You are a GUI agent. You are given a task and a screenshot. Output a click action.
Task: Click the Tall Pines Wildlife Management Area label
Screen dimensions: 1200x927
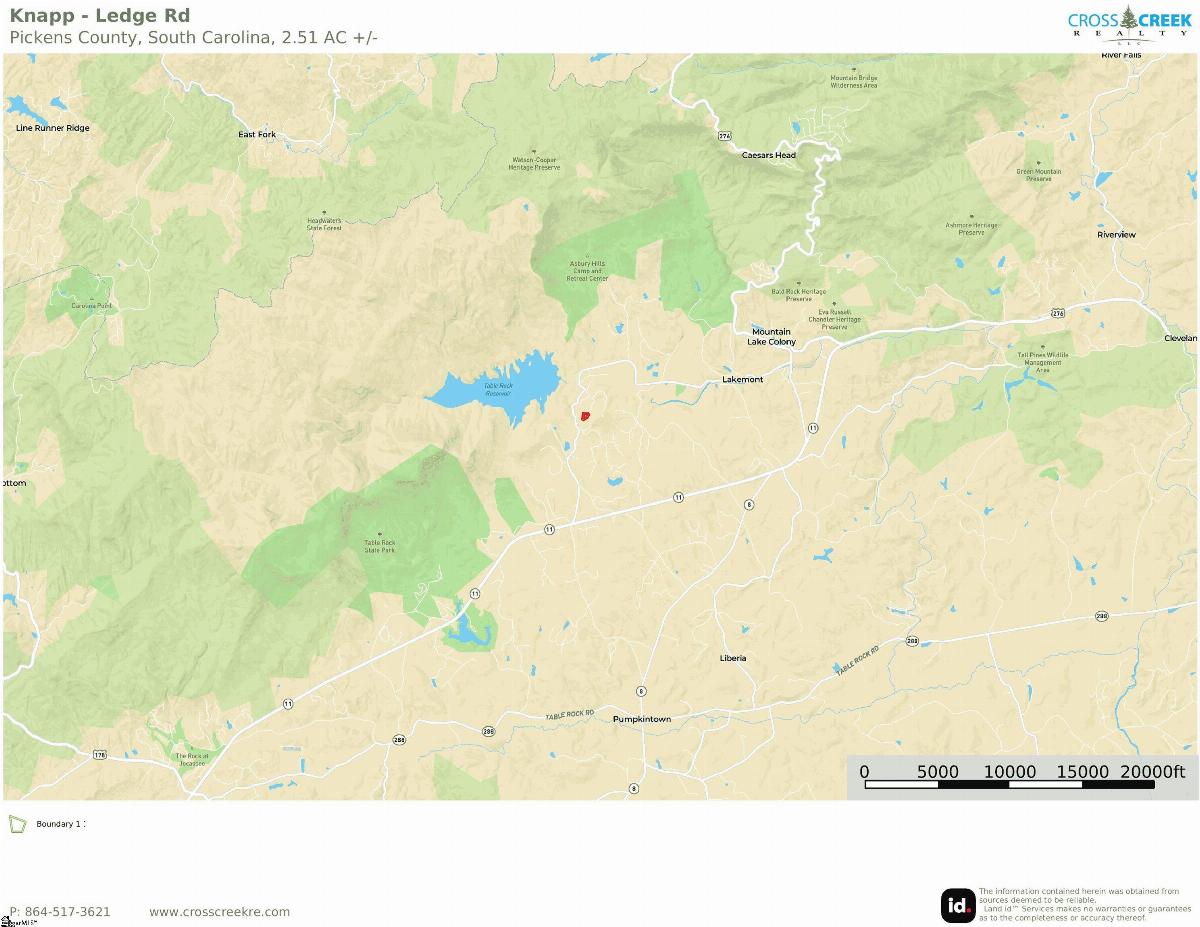pyautogui.click(x=1043, y=361)
